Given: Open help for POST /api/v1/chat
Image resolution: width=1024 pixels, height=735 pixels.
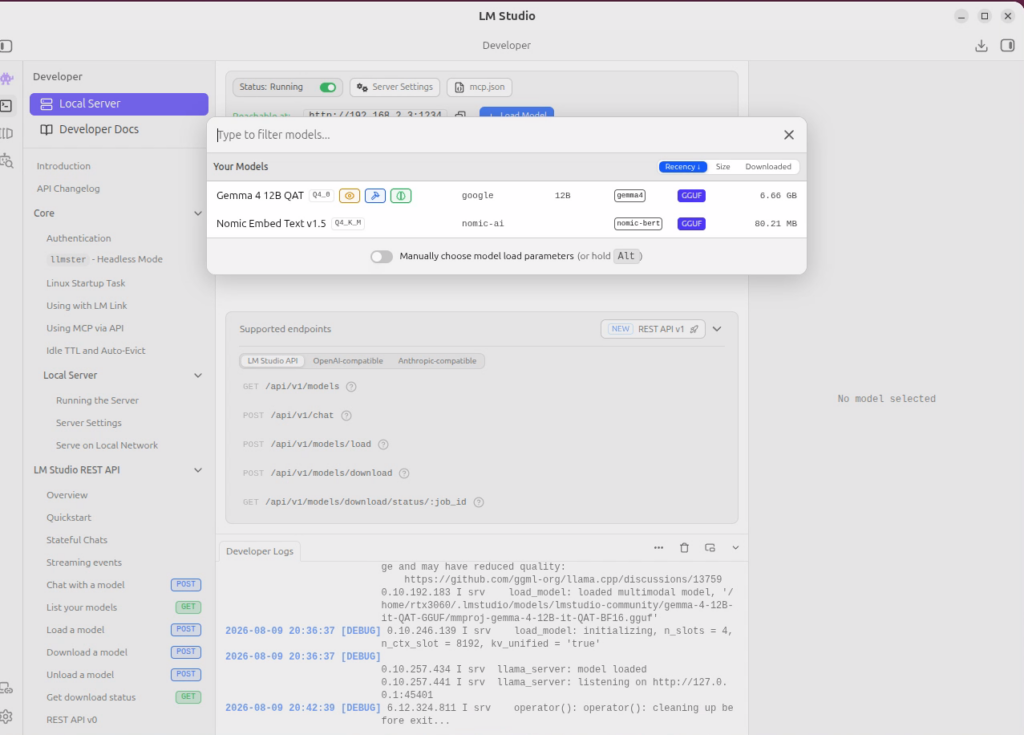Looking at the screenshot, I should tap(347, 416).
